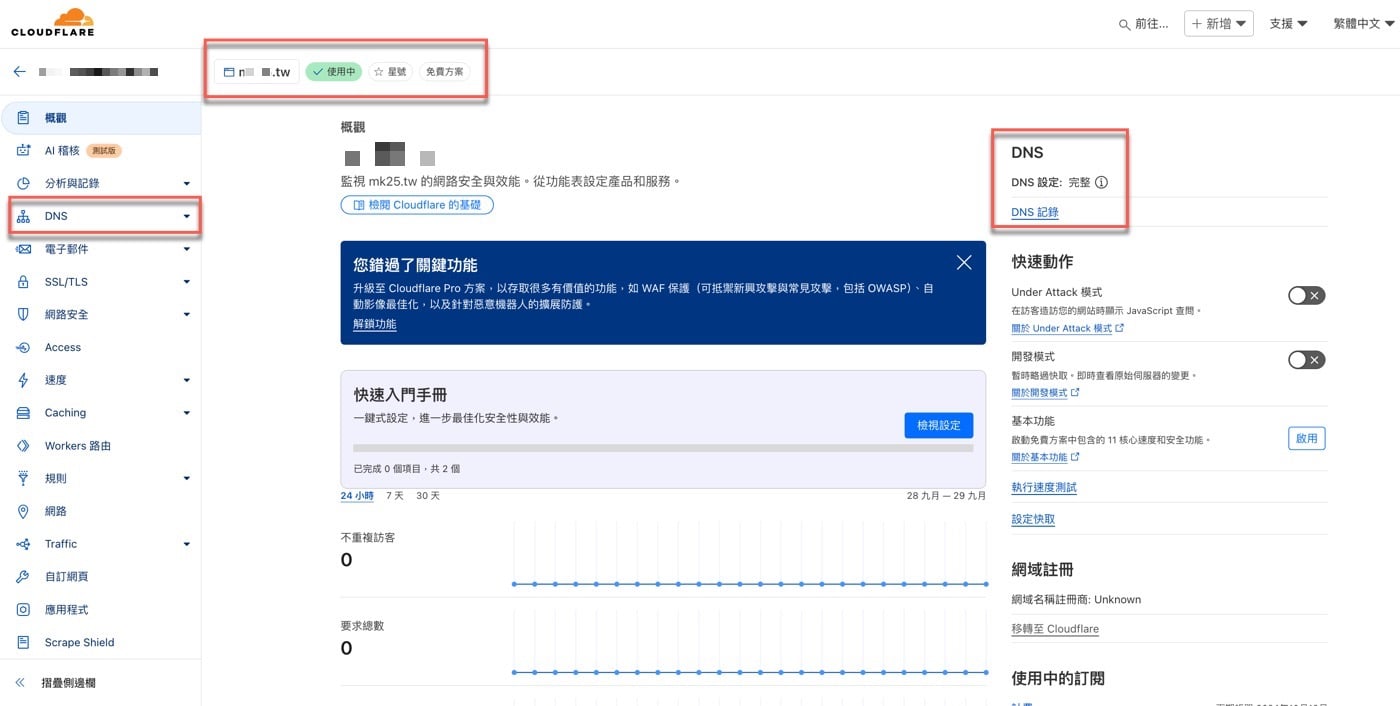Open the DNS 記錄 link

click(x=1035, y=212)
